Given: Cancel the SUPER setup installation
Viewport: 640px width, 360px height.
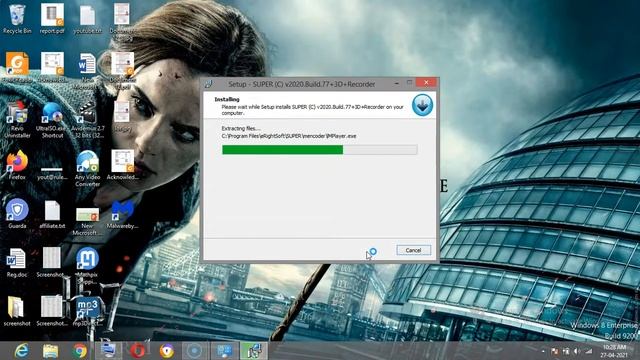Looking at the screenshot, I should [x=413, y=250].
